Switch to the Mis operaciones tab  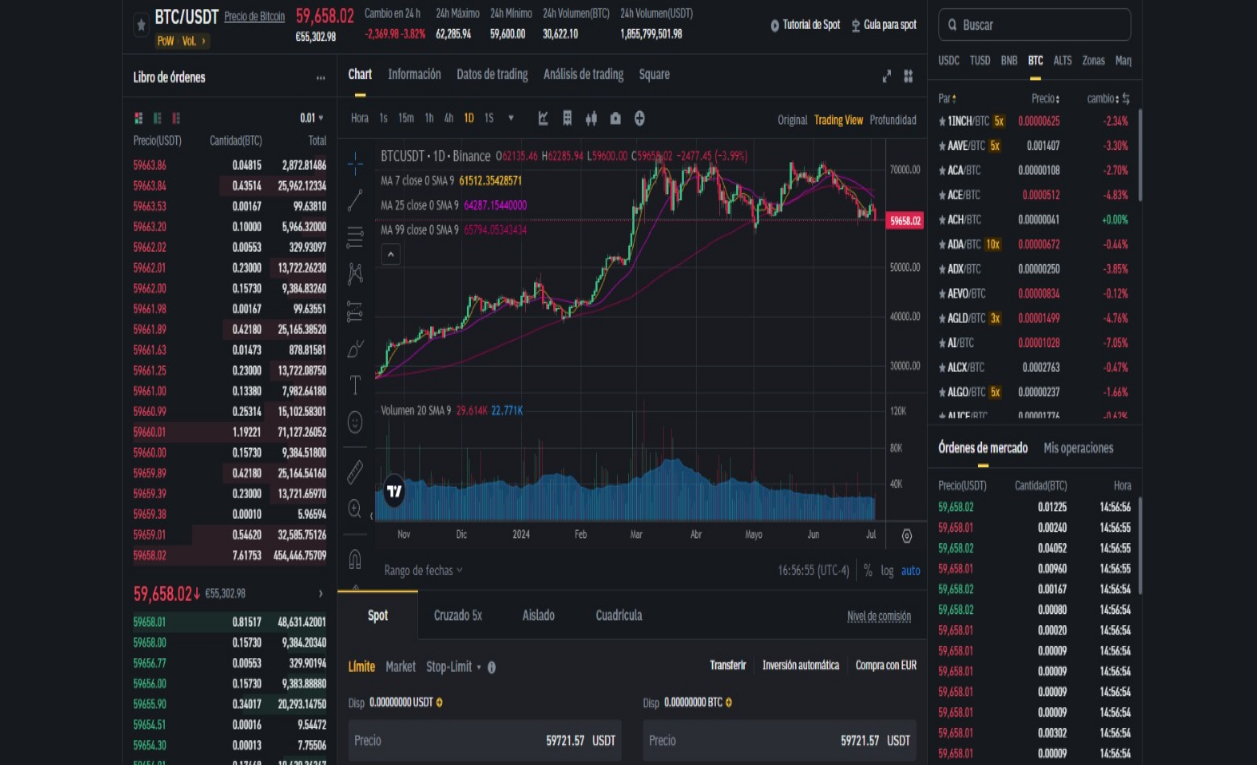coord(1078,448)
